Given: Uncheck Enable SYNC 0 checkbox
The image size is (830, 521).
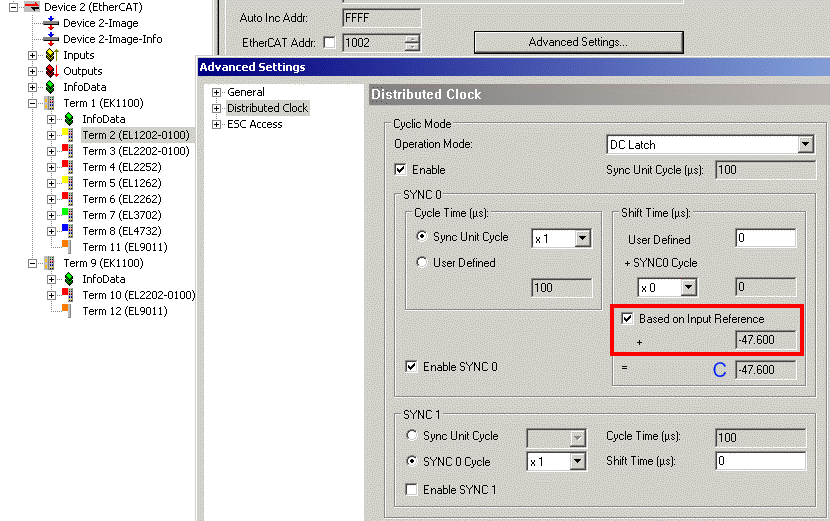Looking at the screenshot, I should 411,366.
